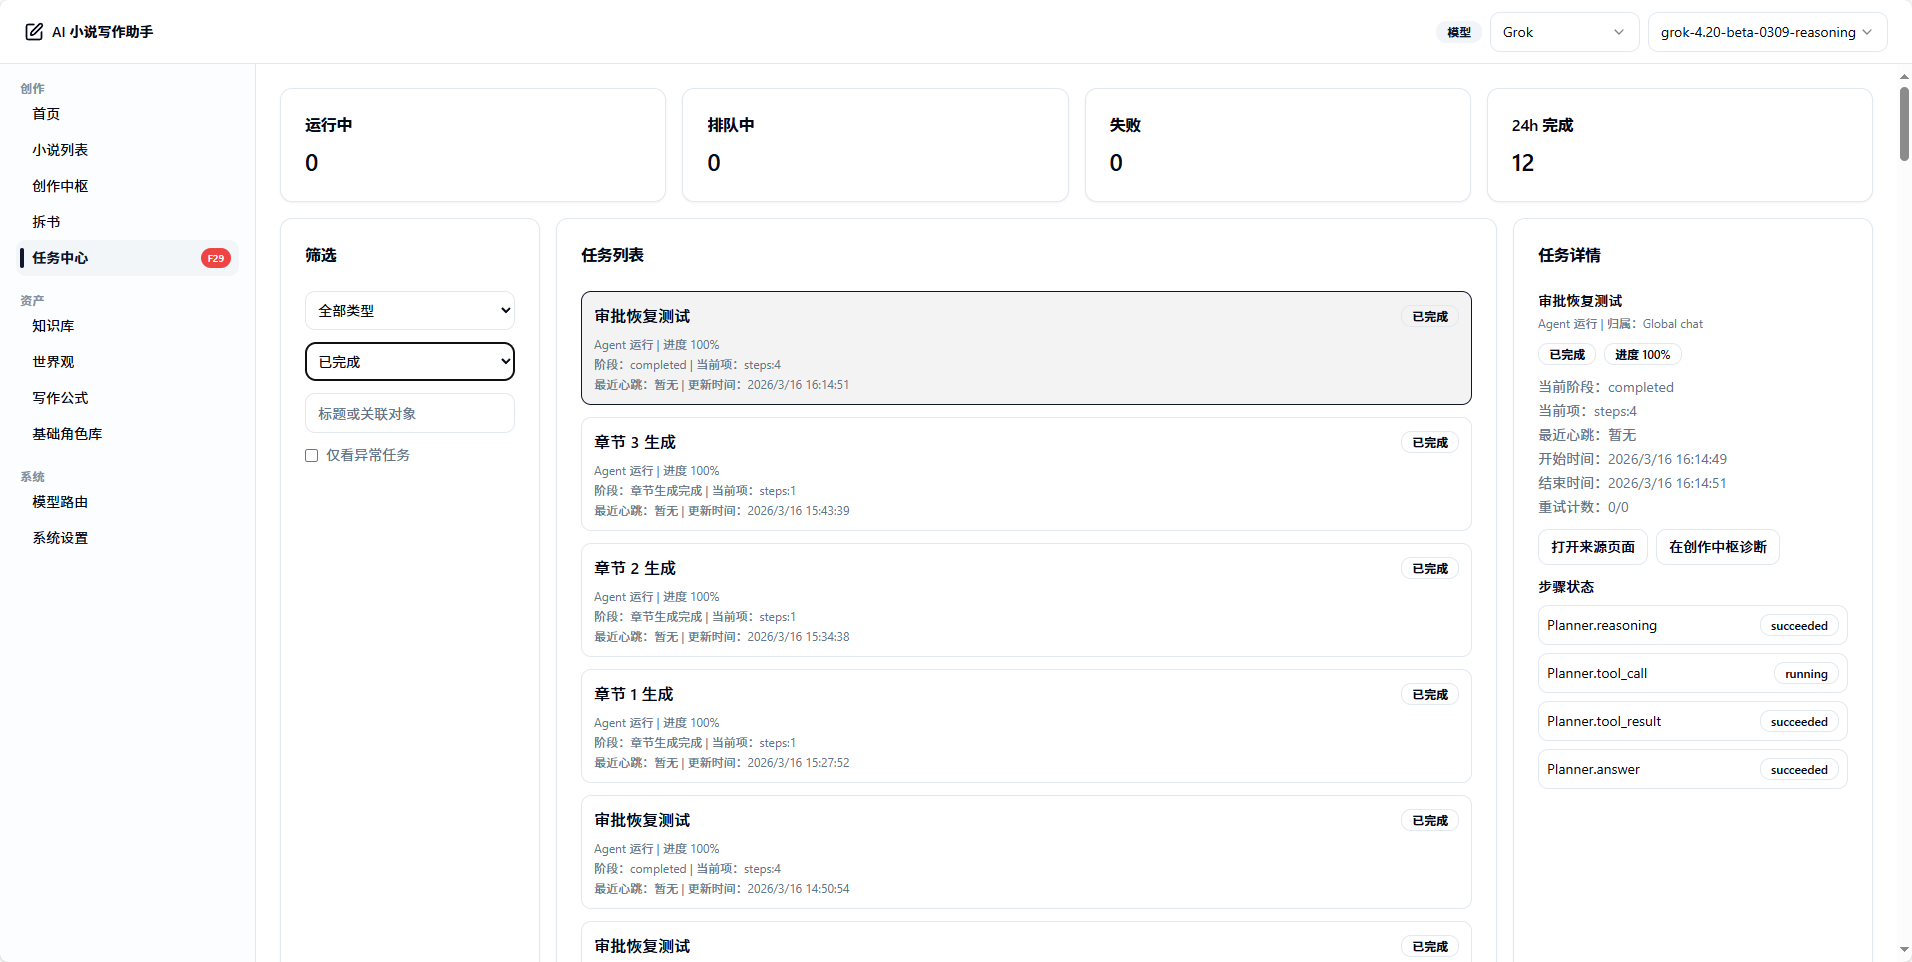The width and height of the screenshot is (1912, 962).
Task: Open the grok-4.20-beta-0309-reasoning model dropdown
Action: (x=1765, y=31)
